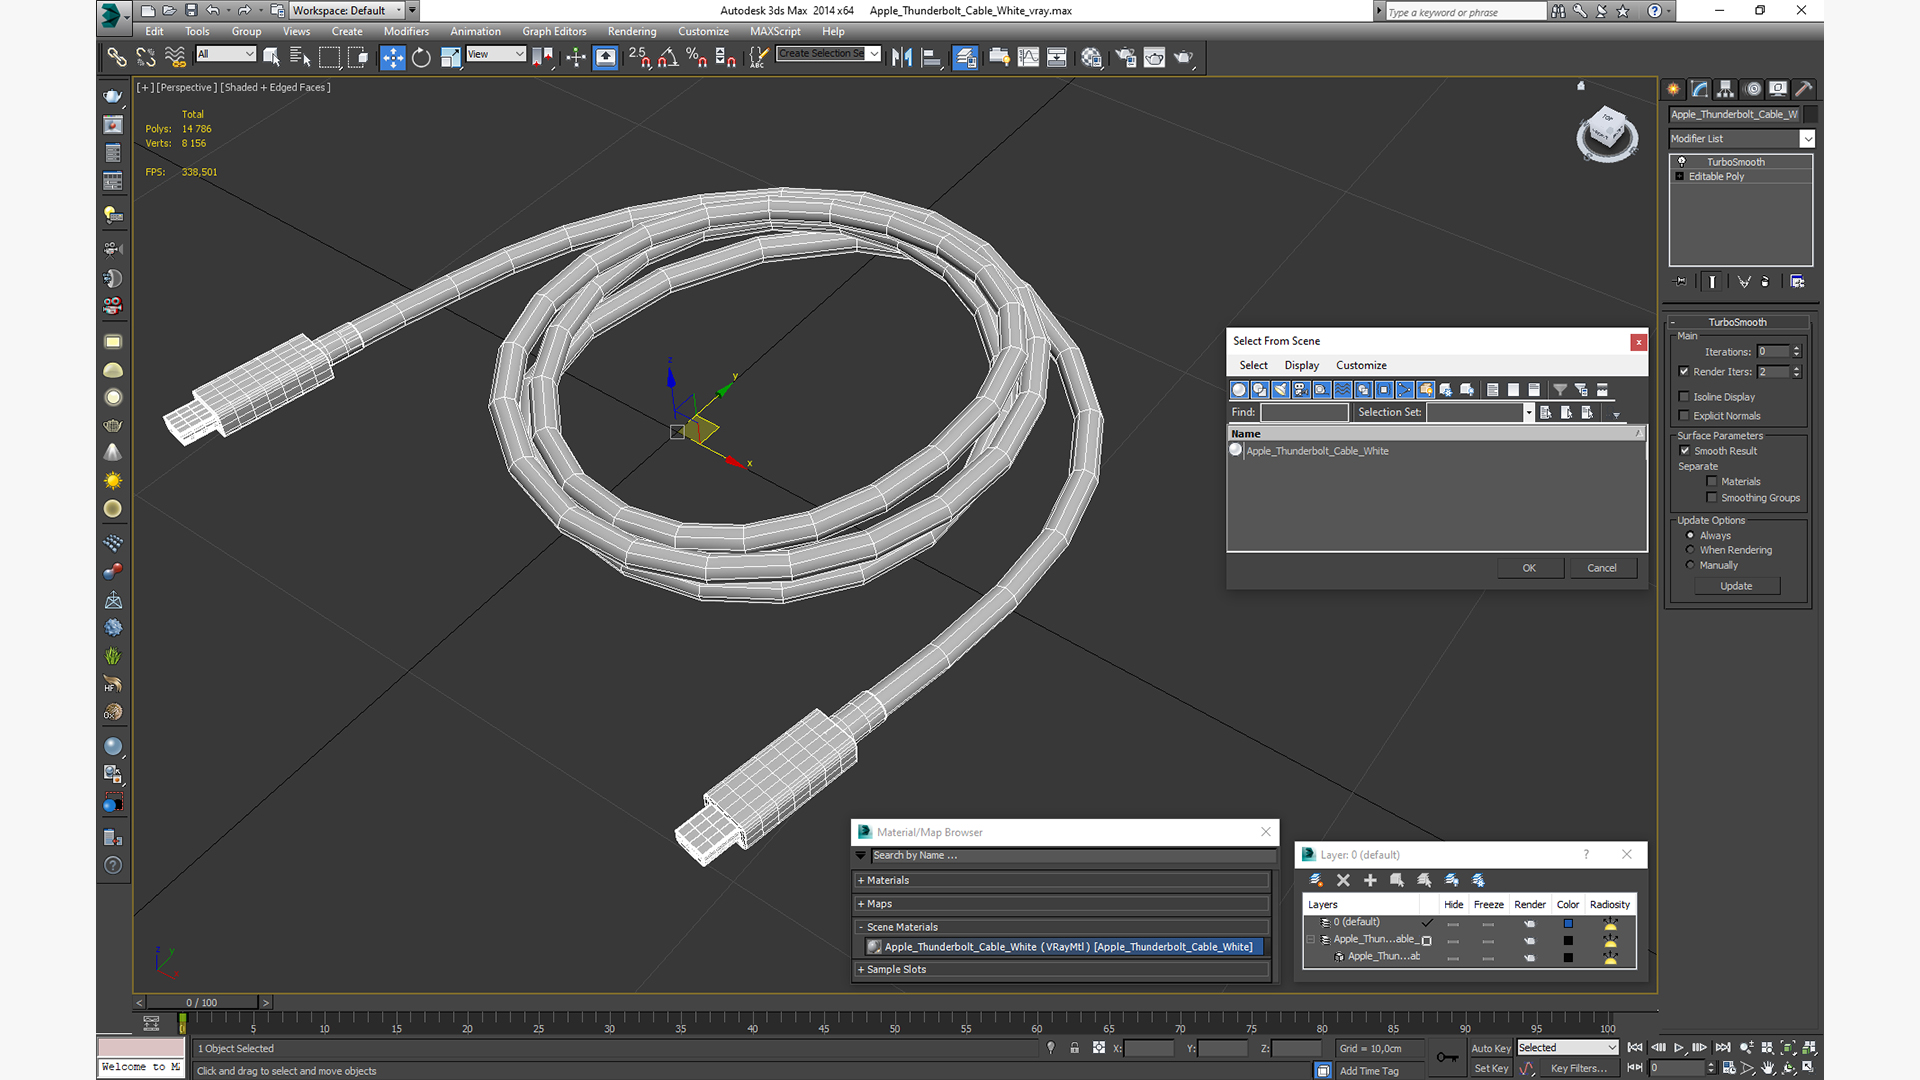Open Key Filters dialog
The image size is (1920, 1080).
click(x=1578, y=1068)
